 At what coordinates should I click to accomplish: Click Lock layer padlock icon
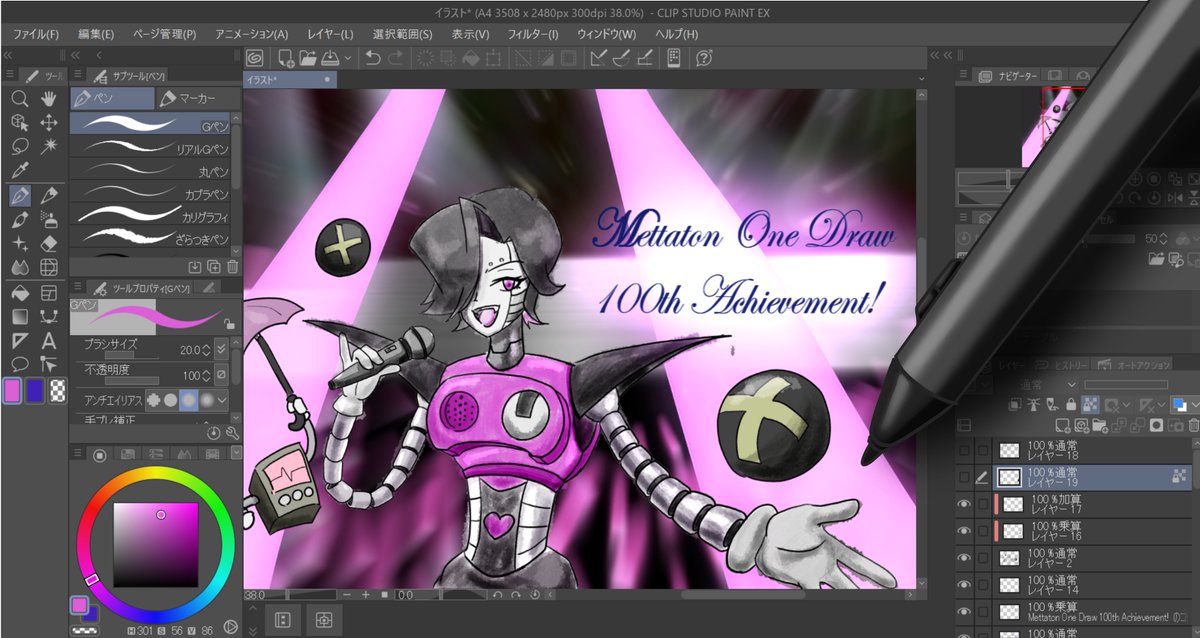(1073, 404)
